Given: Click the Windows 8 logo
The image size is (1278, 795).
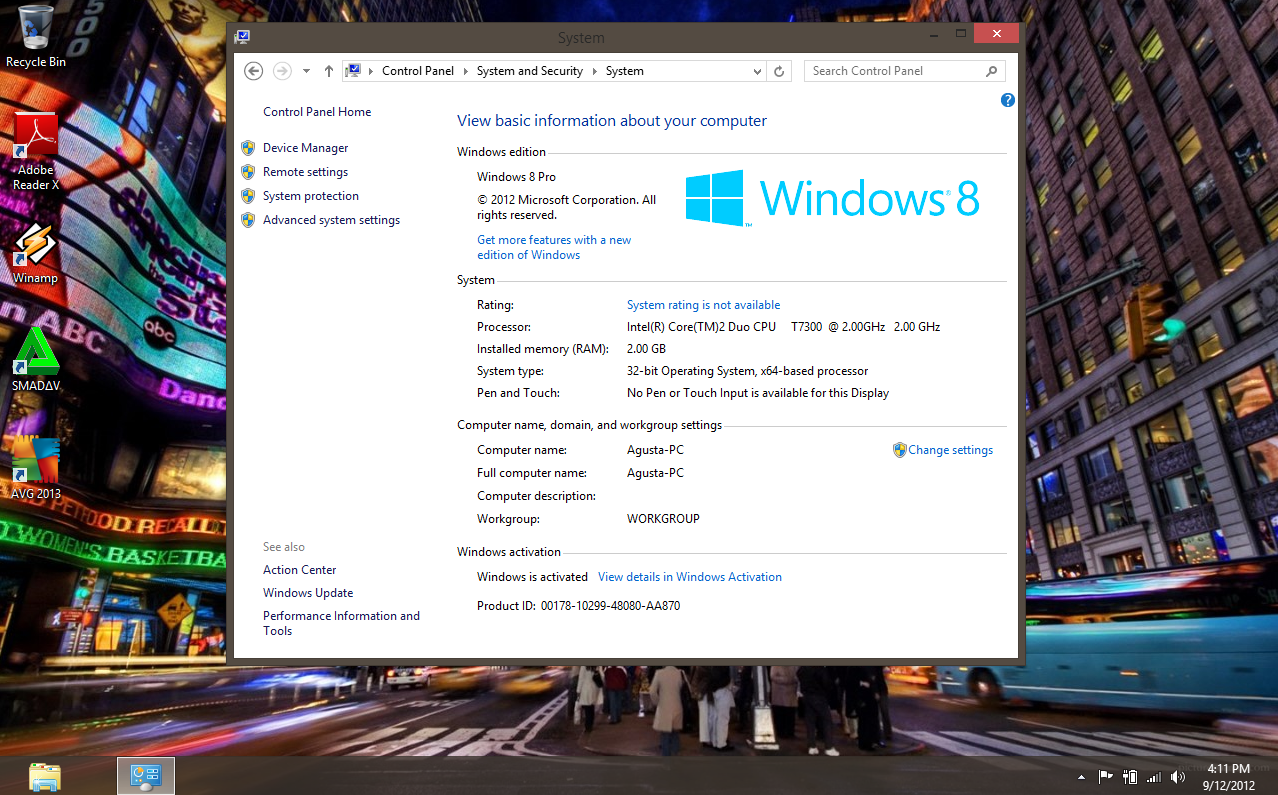Looking at the screenshot, I should coord(832,198).
